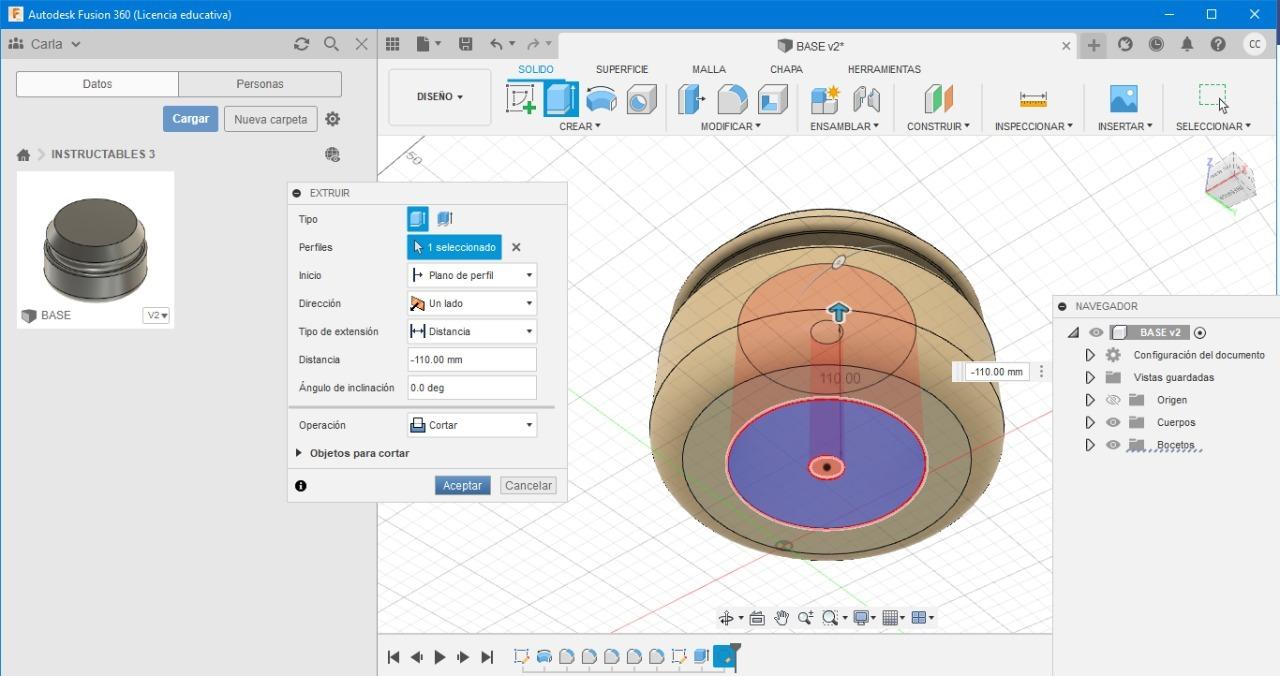Toggle visibility of Bocetos folder
This screenshot has height=676, width=1280.
point(1113,445)
